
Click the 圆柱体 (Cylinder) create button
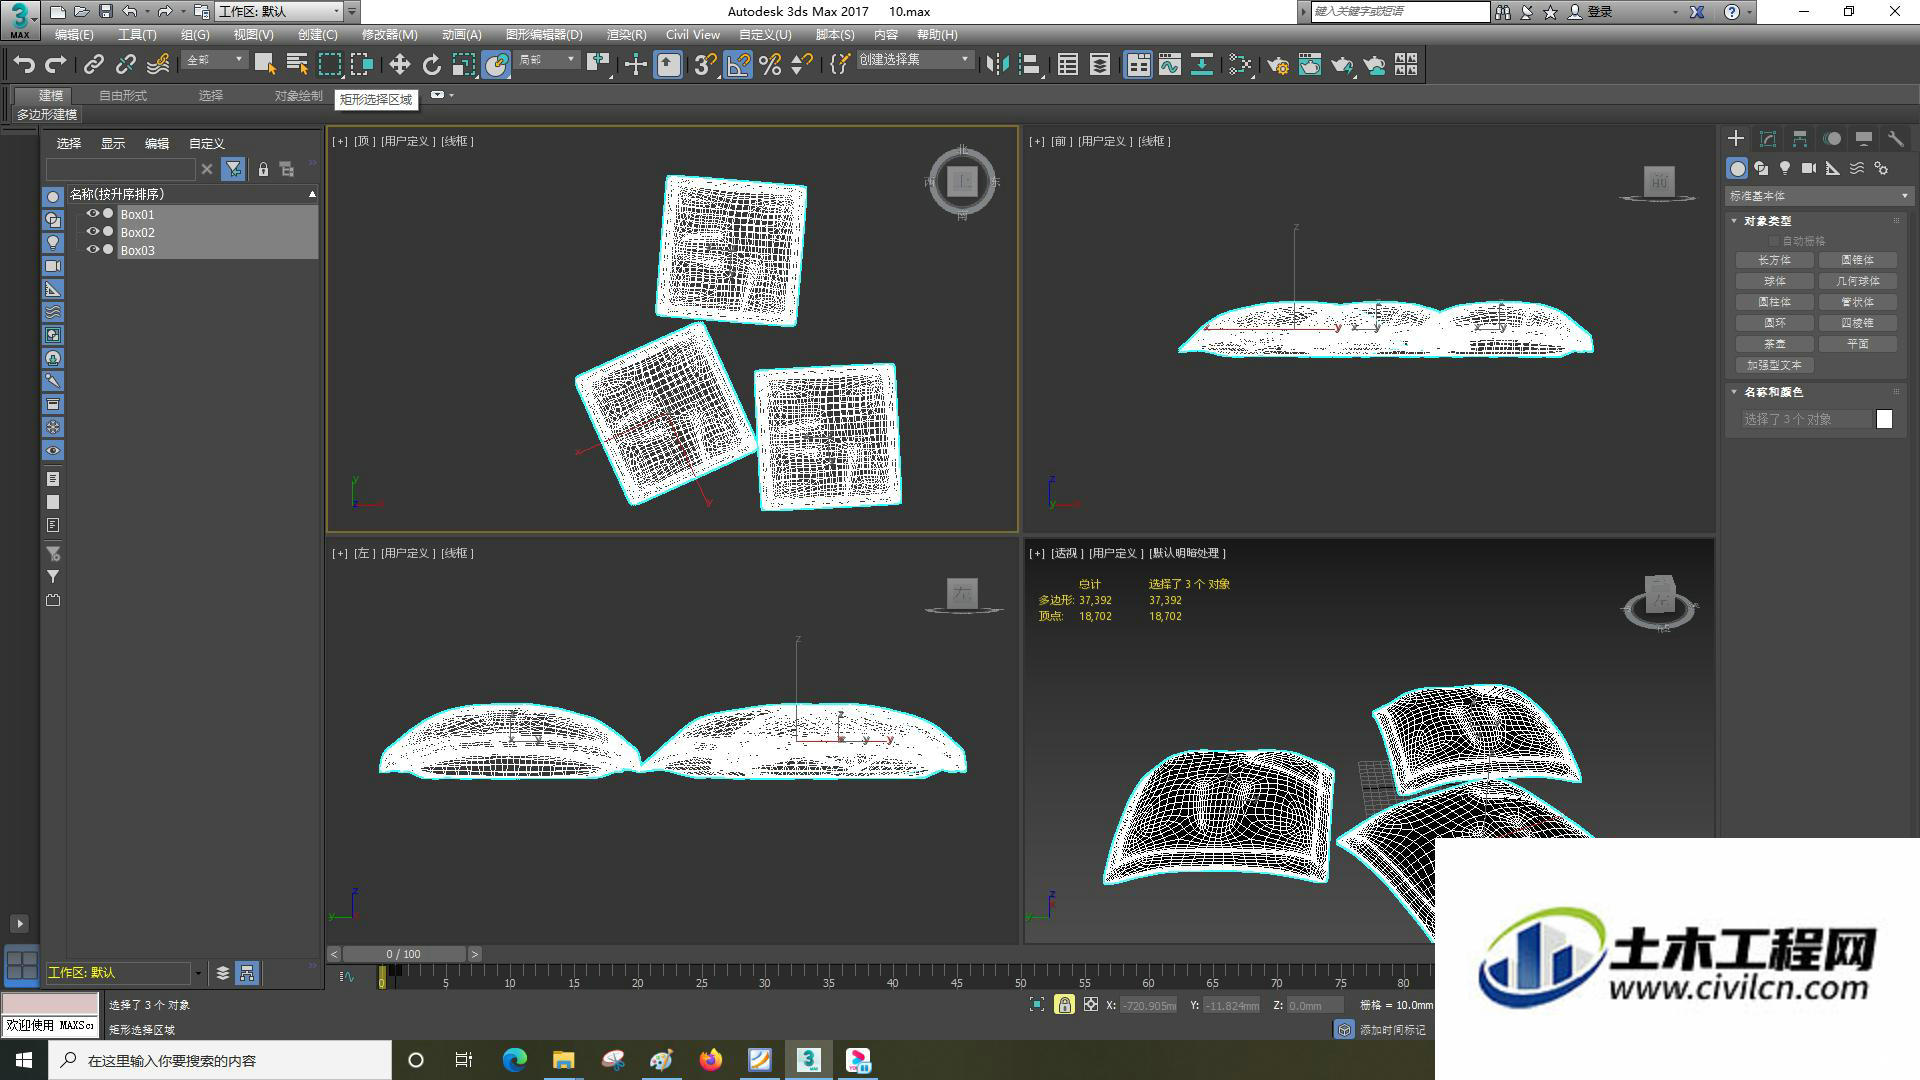tap(1775, 302)
